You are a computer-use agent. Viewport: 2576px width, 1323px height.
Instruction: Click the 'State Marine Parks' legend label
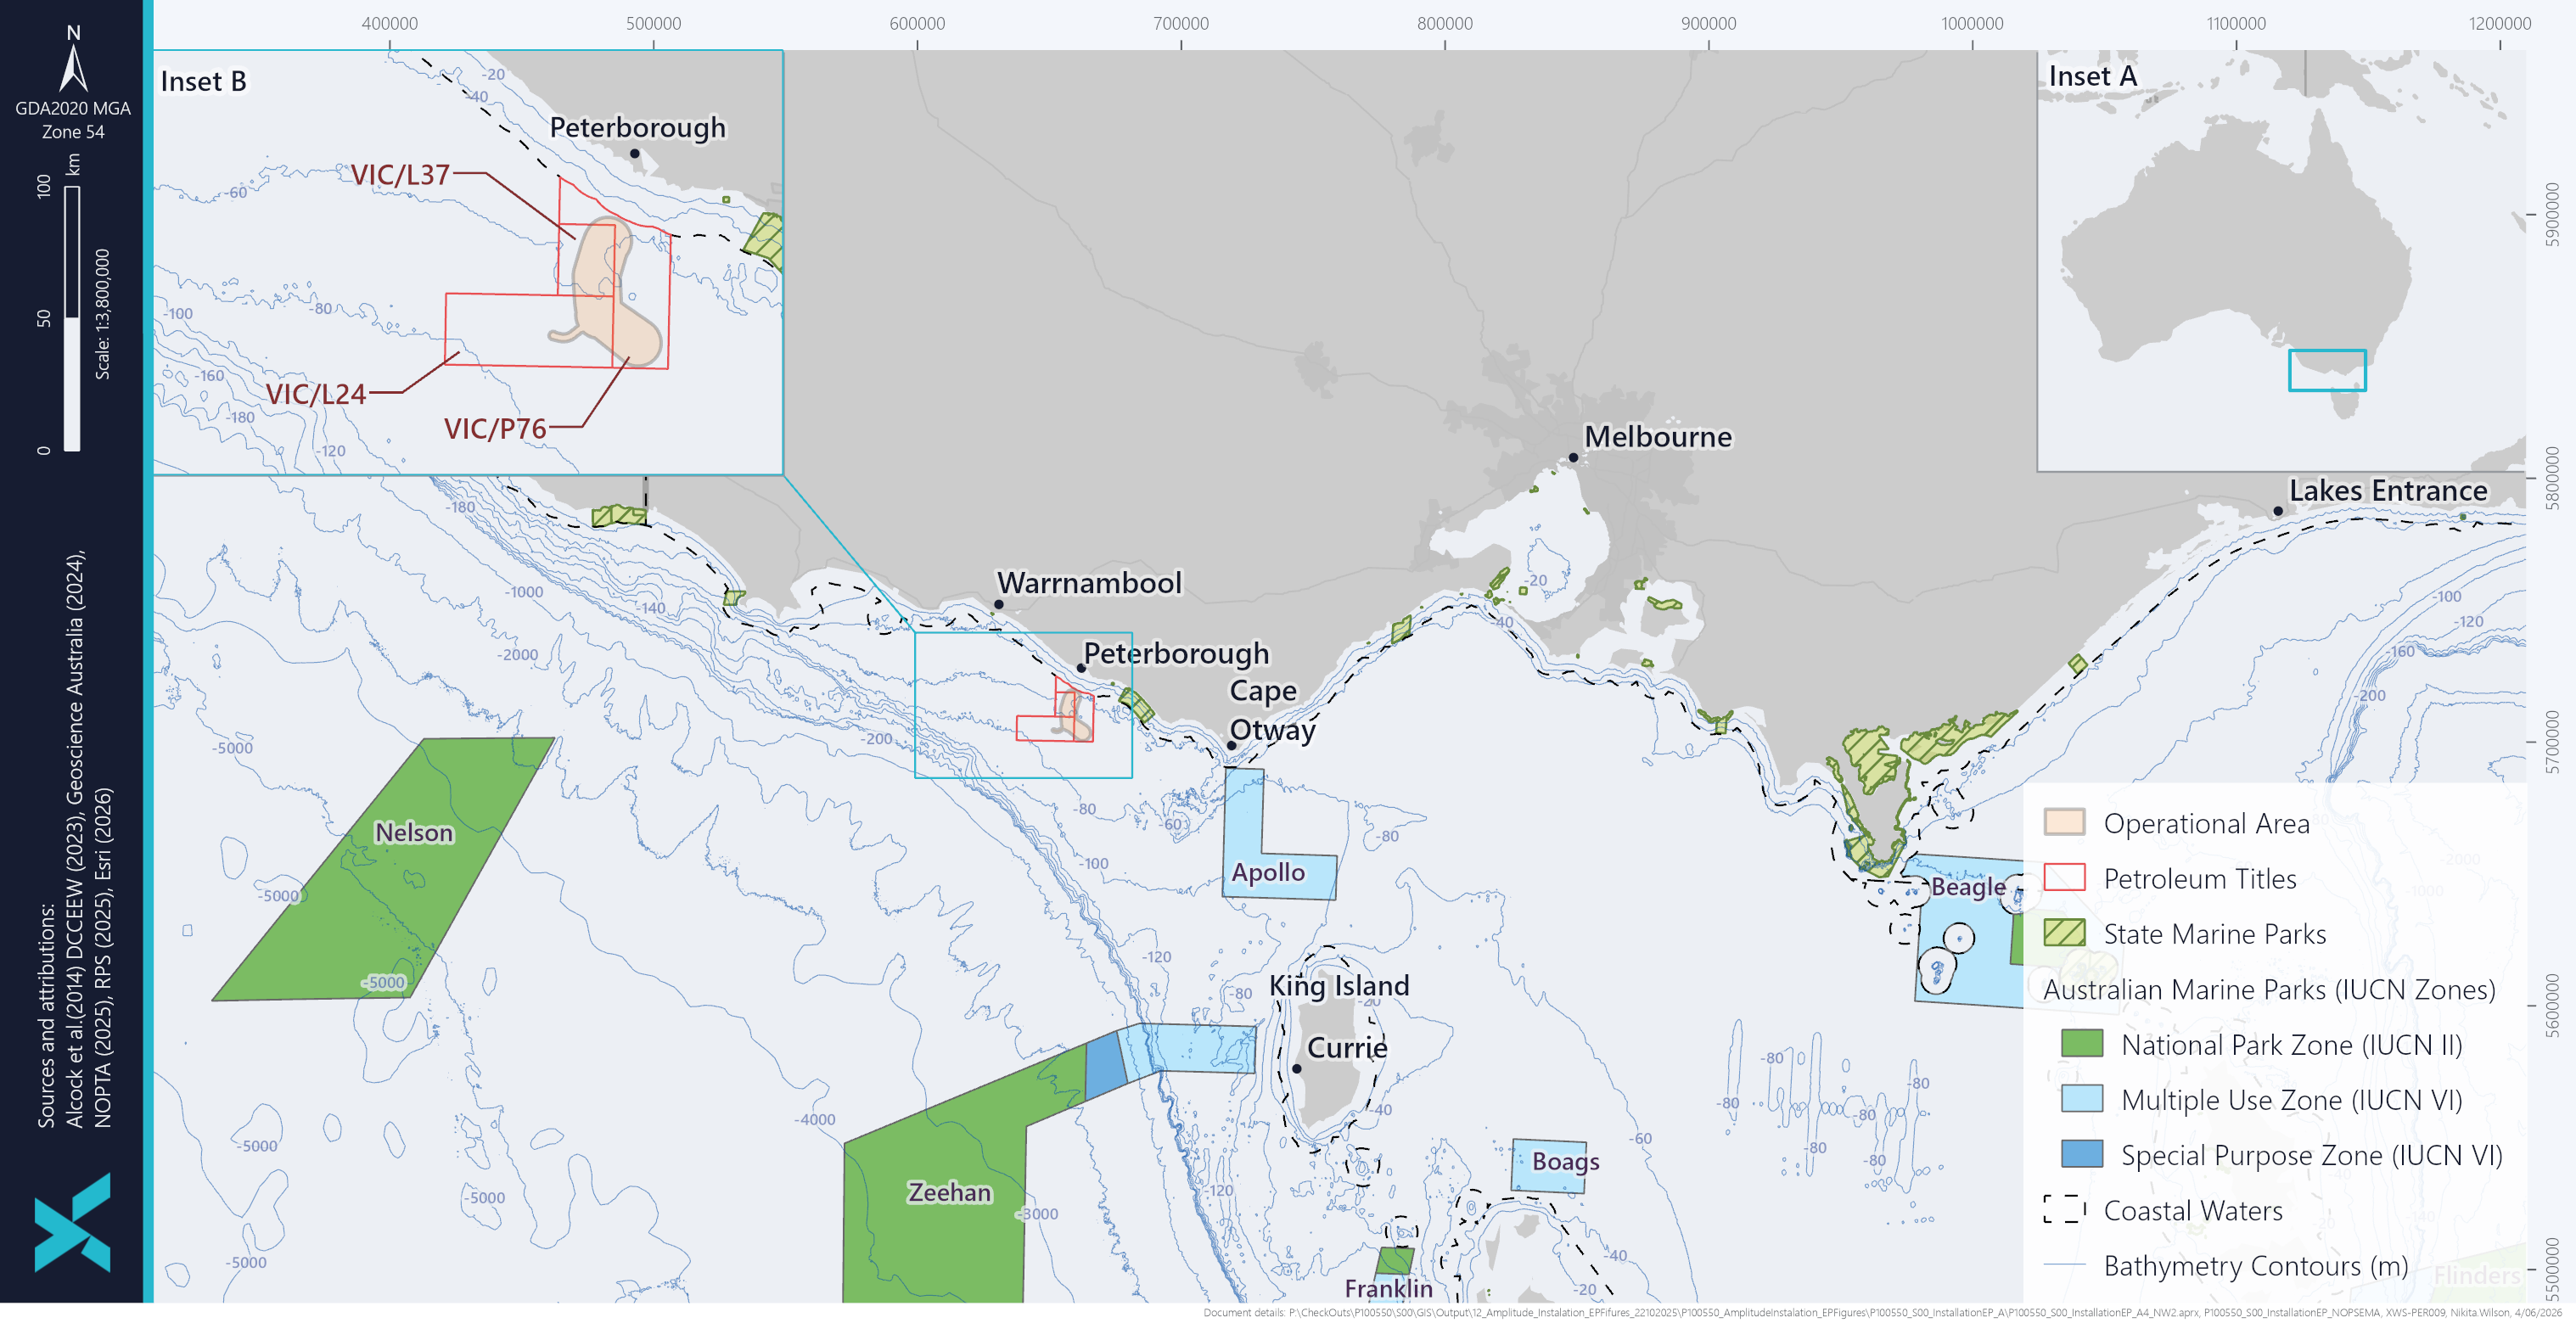[2214, 934]
